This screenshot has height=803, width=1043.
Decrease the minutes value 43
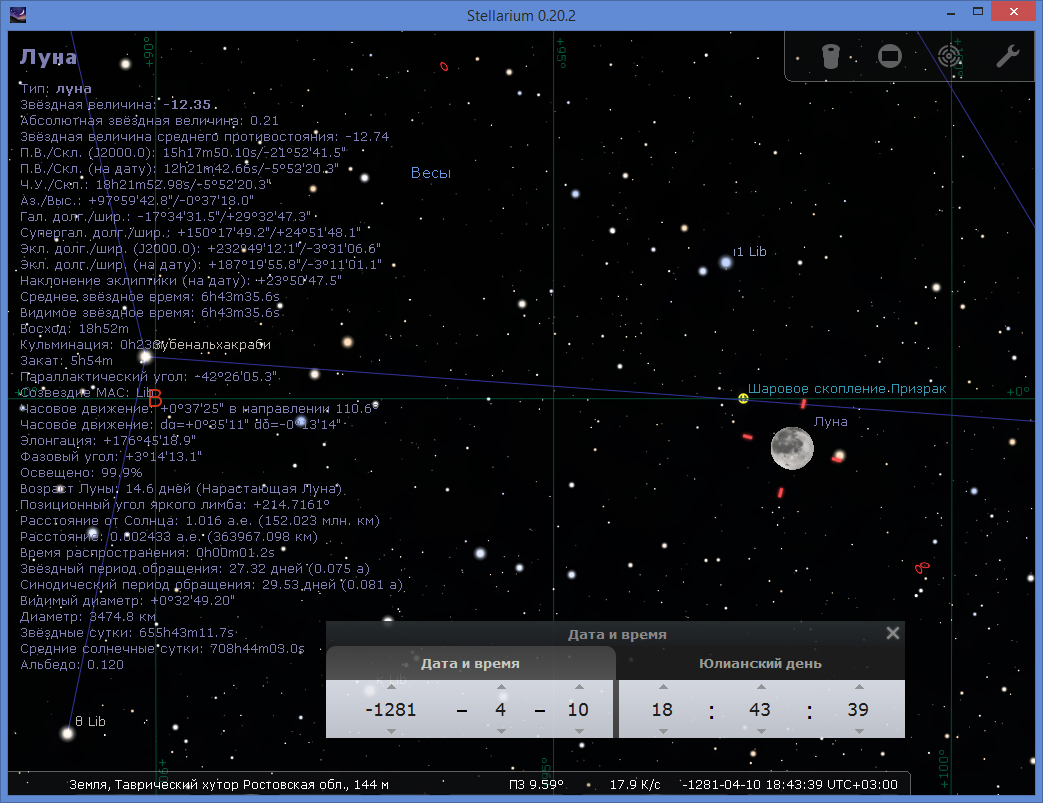[x=761, y=731]
